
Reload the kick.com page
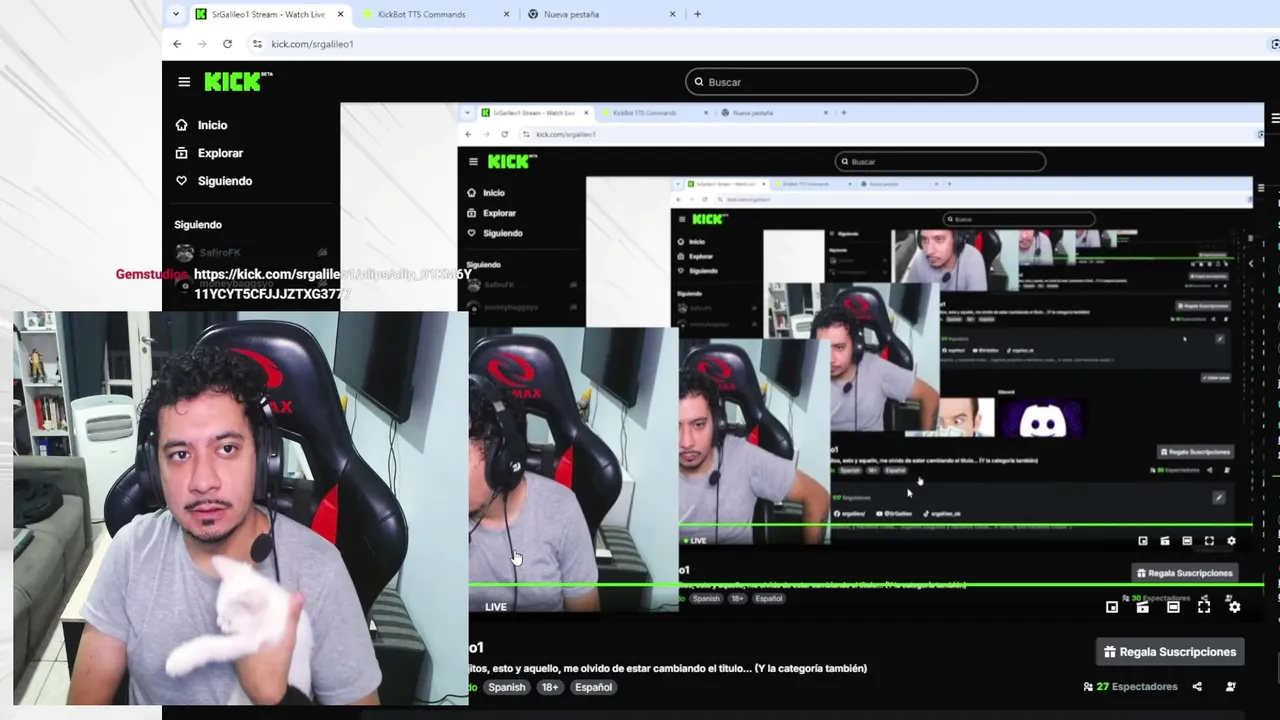click(x=227, y=44)
